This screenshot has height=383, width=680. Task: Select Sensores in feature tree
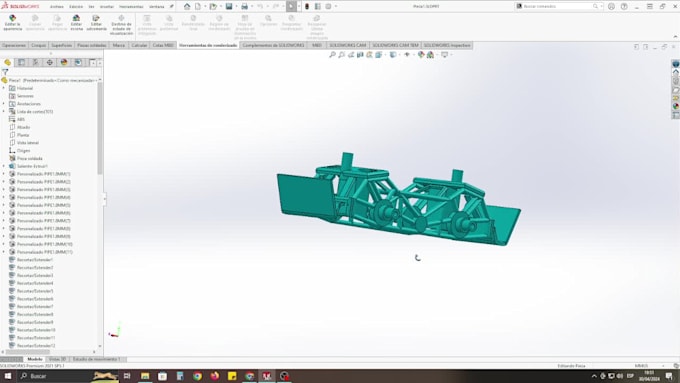[25, 96]
